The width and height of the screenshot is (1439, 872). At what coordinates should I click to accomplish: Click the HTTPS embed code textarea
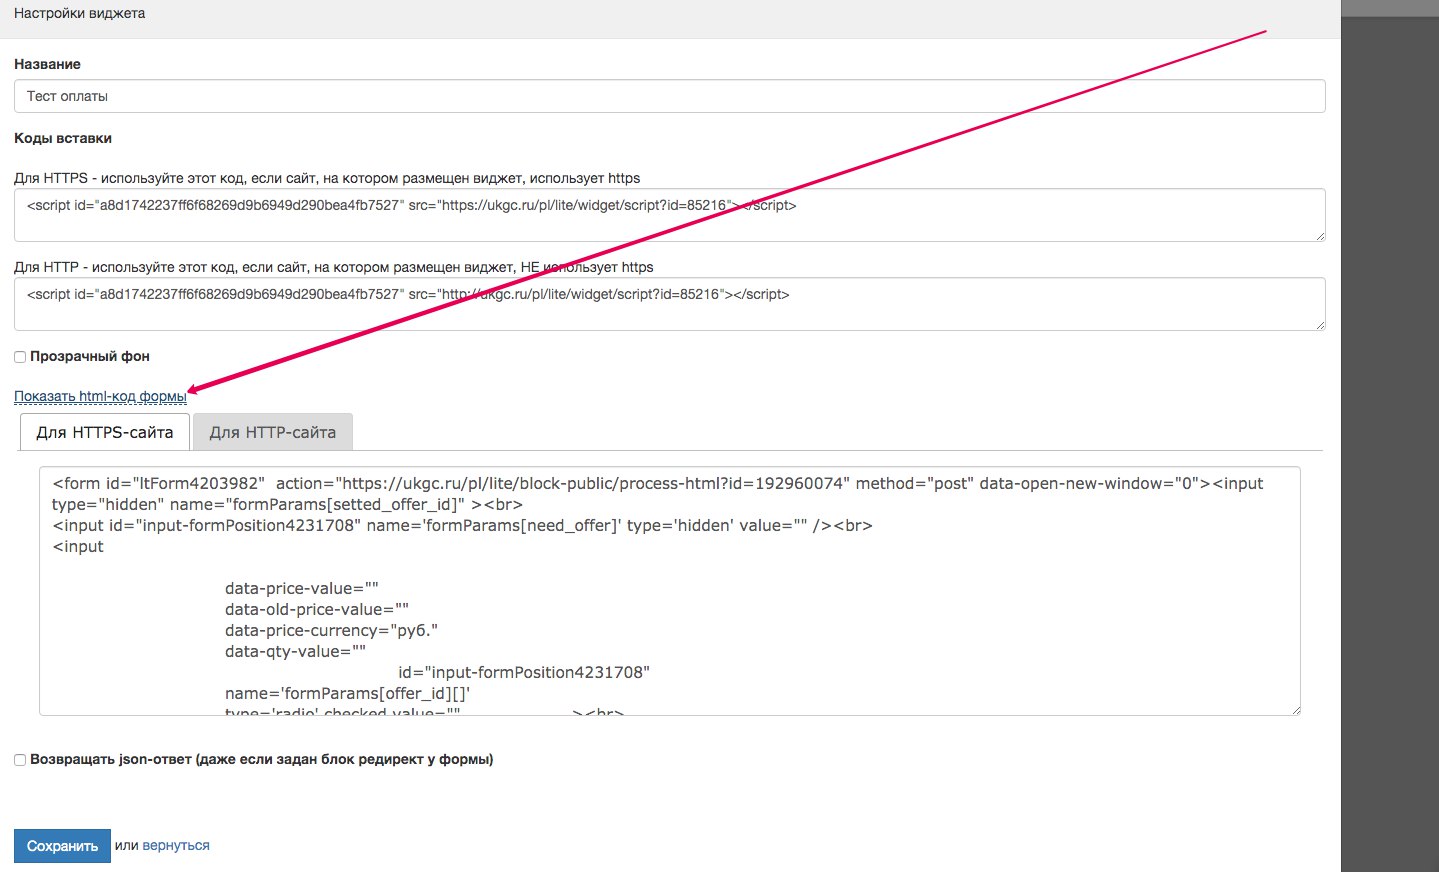point(669,215)
